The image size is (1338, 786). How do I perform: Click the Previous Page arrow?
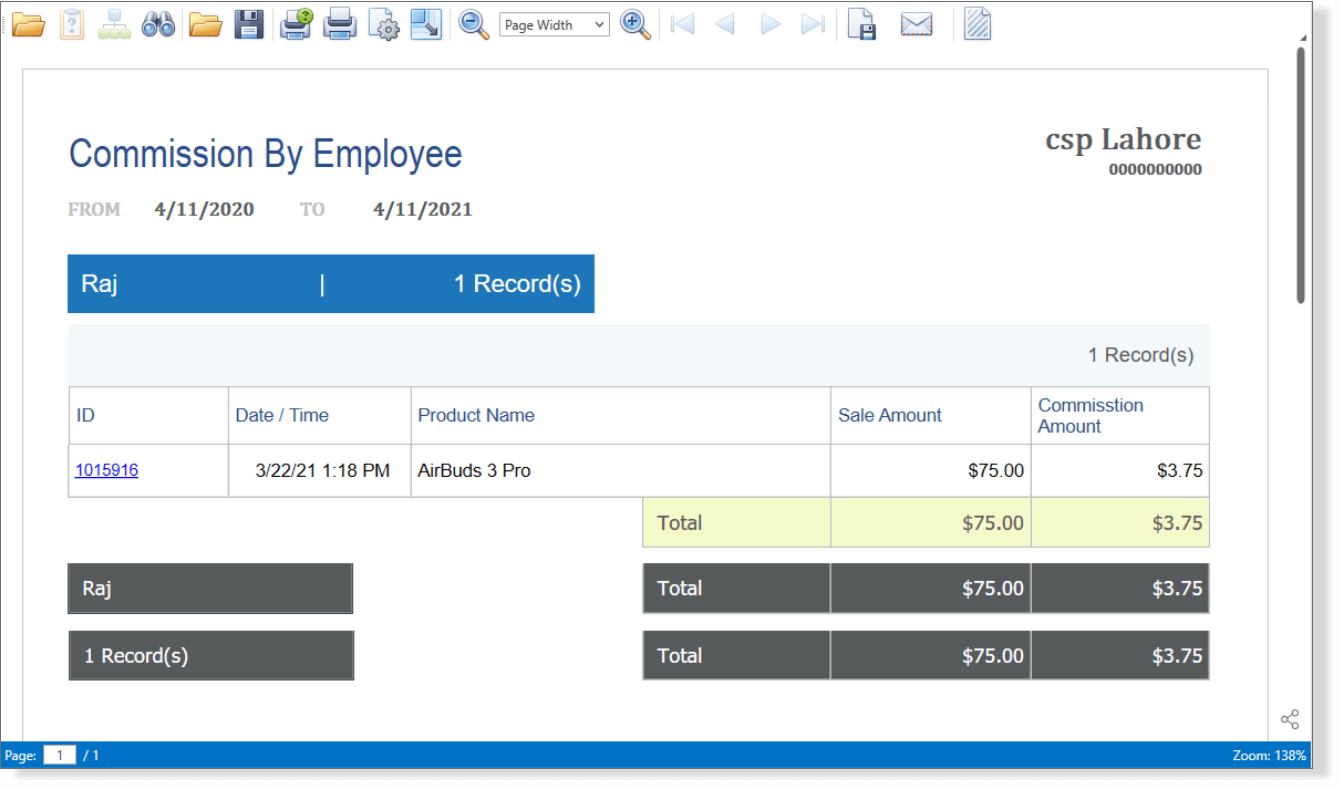726,24
